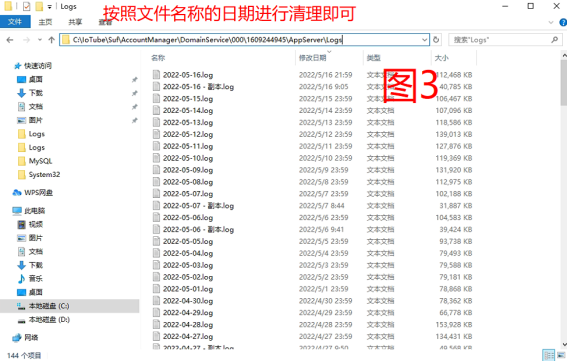This screenshot has height=361, width=567.
Task: Switch to large icons view layout icon
Action: (x=561, y=355)
